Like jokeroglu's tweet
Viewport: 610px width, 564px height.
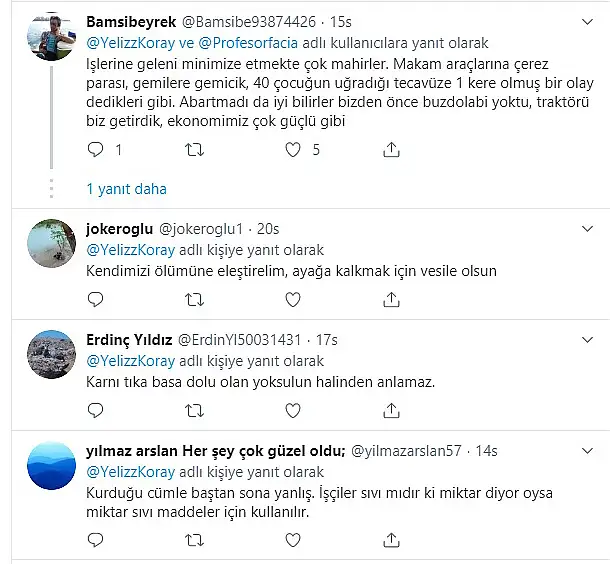point(293,298)
